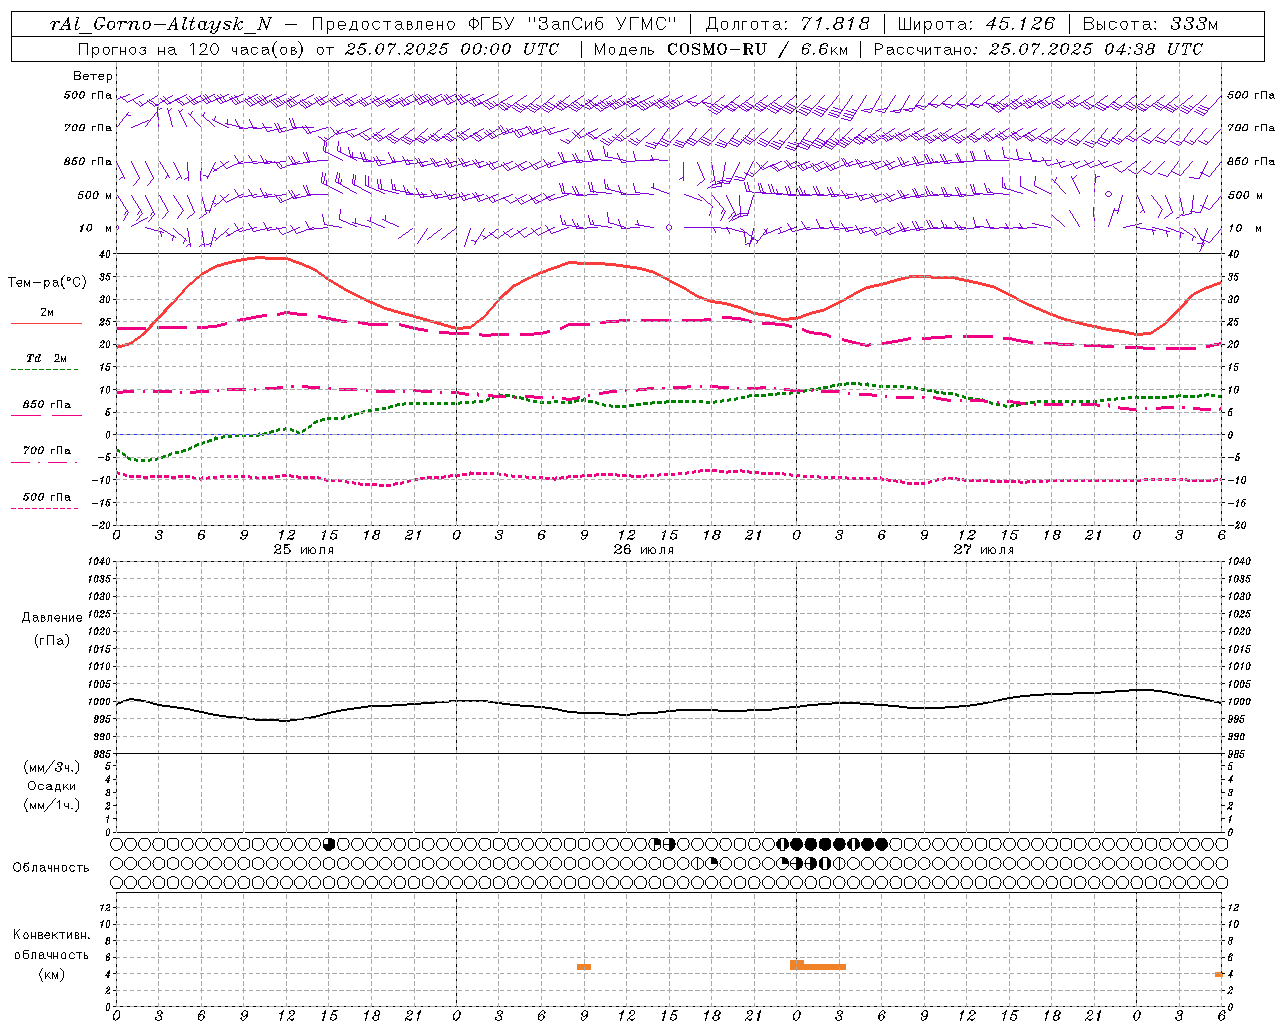Click the quarter-filled middle-row cloud symbol at 18h 26 июля
Viewport: 1280px width, 1024px height.
coord(712,863)
